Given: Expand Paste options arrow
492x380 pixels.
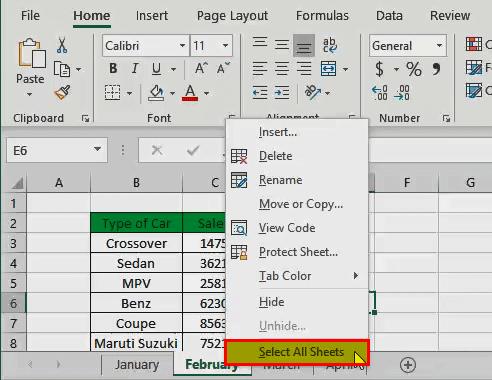Looking at the screenshot, I should [x=30, y=94].
